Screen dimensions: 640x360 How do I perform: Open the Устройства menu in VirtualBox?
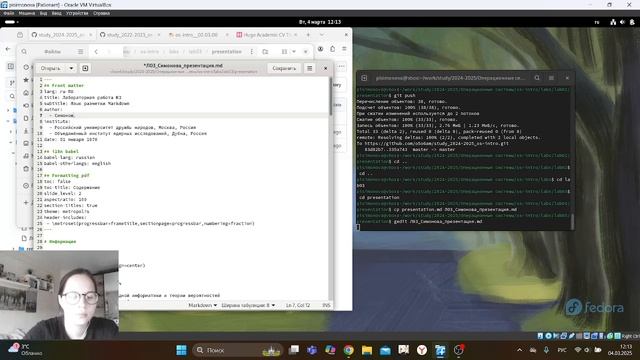pos(77,13)
